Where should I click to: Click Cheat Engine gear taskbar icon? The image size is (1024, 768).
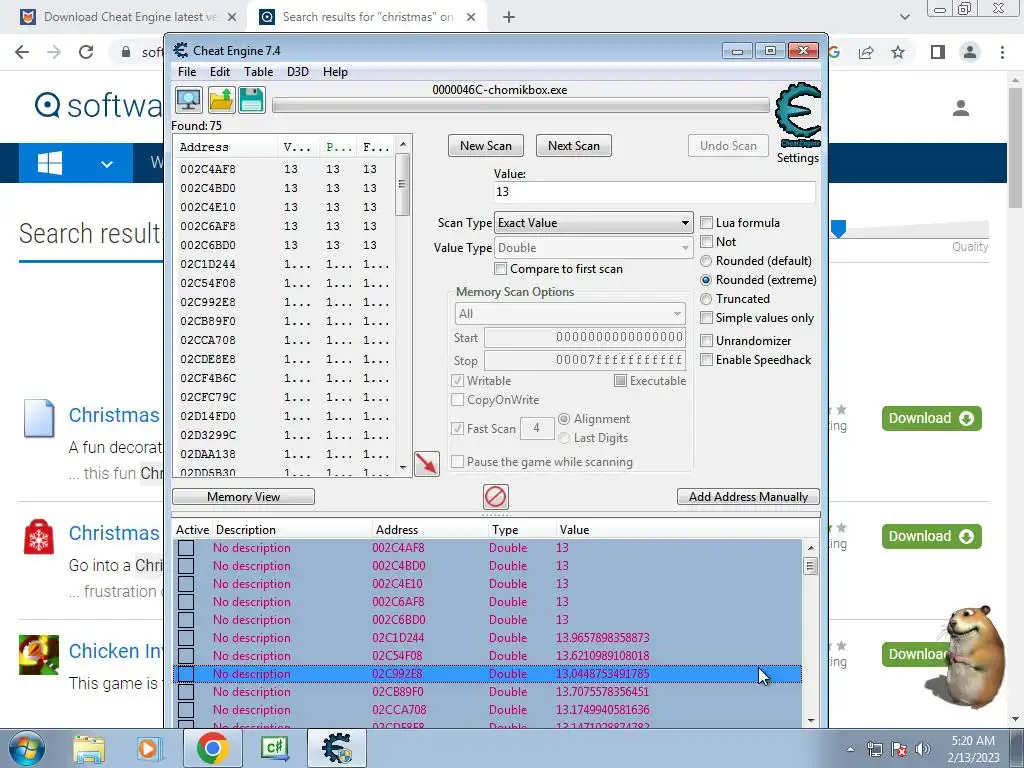coord(337,748)
